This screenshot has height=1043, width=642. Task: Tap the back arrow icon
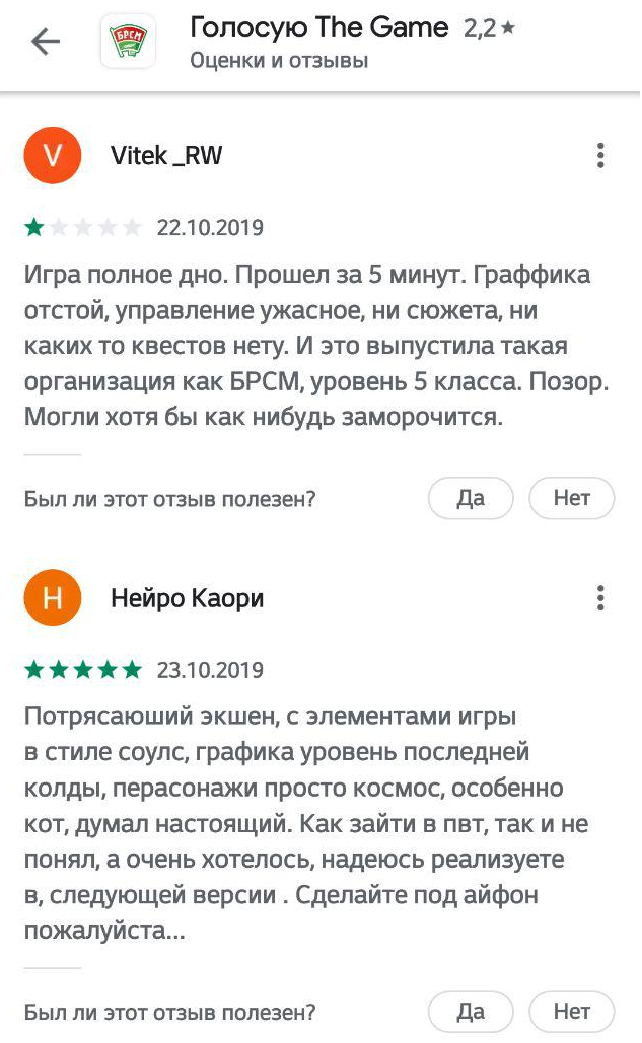coord(45,42)
